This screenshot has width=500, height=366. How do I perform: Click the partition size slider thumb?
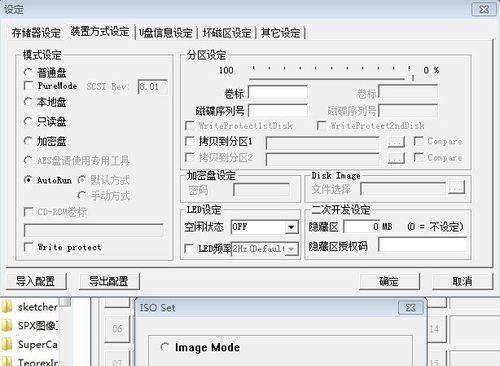[x=413, y=78]
